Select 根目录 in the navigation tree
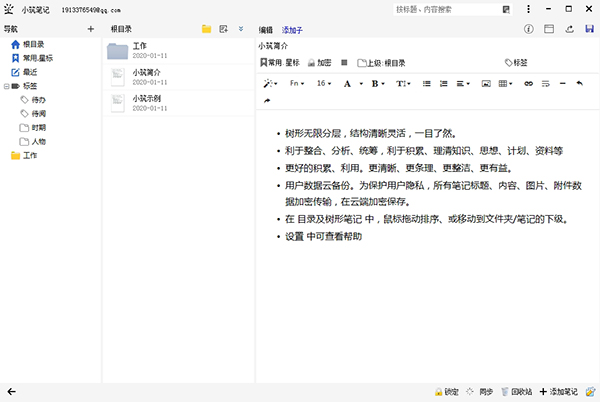This screenshot has height=402, width=600. (32, 44)
